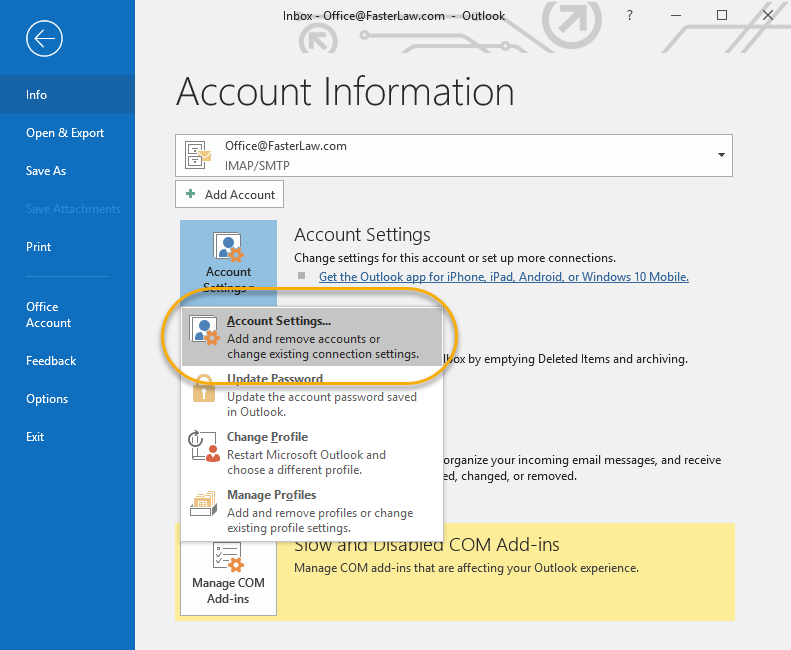Click the Slow and Disabled COM Add-ins heading

point(427,545)
